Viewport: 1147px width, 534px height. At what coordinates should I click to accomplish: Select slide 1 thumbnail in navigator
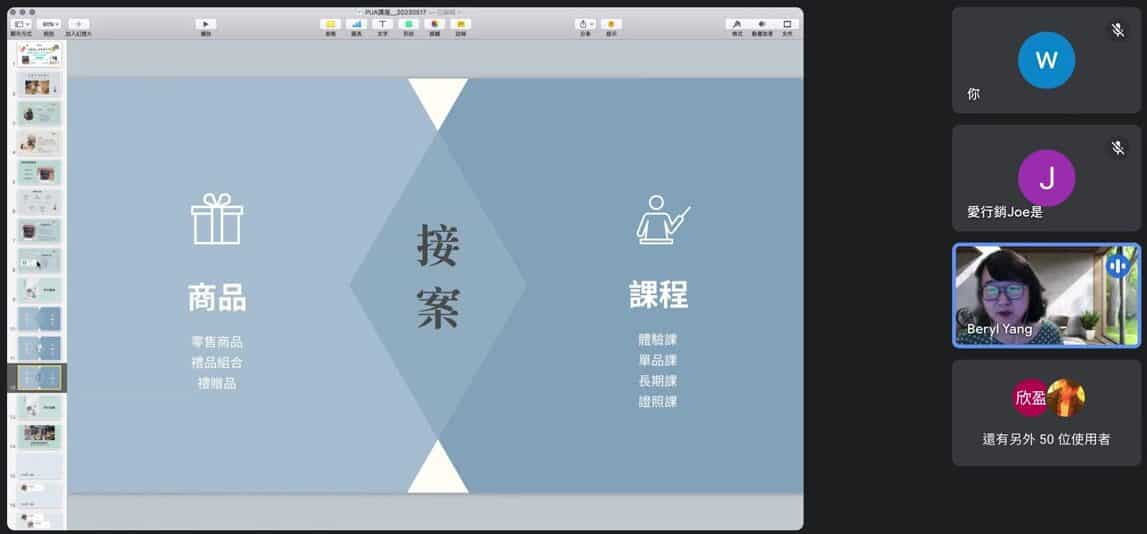coord(40,54)
